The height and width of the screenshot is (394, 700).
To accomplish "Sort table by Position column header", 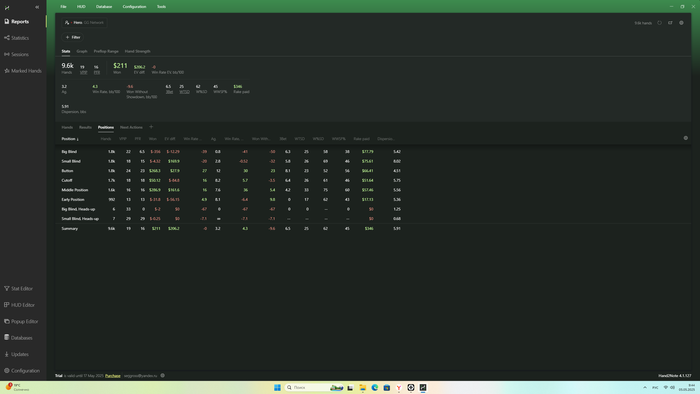I will point(70,139).
